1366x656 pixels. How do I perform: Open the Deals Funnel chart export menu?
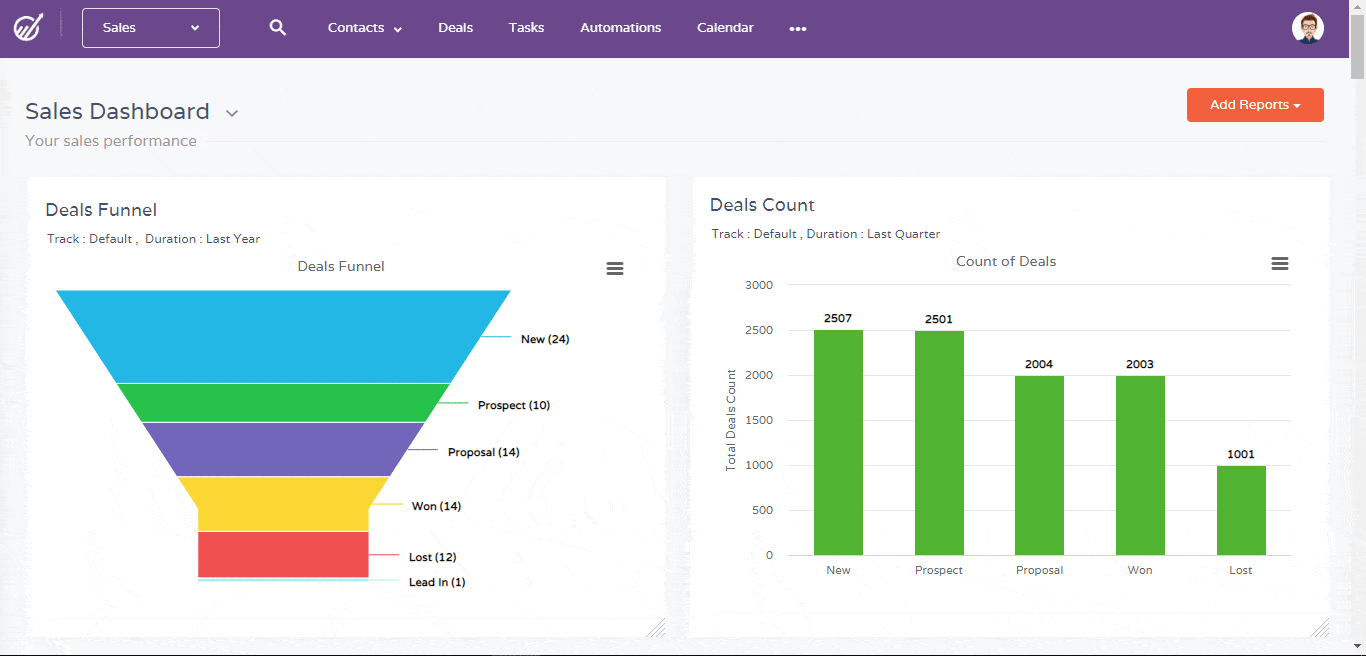pos(614,268)
